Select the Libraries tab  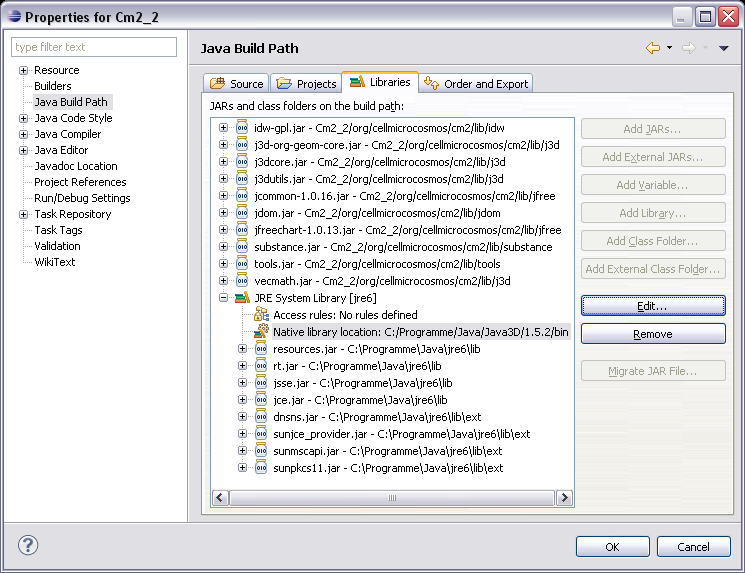click(380, 82)
